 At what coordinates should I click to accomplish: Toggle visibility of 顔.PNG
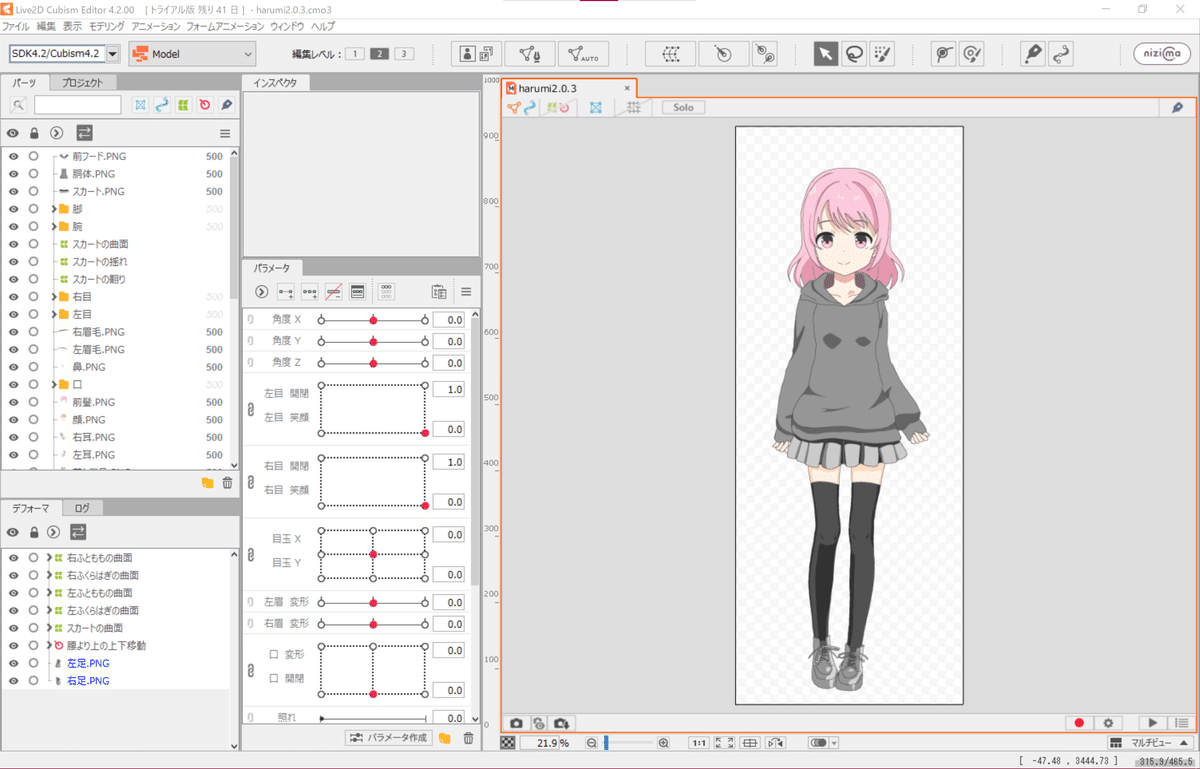click(x=13, y=420)
